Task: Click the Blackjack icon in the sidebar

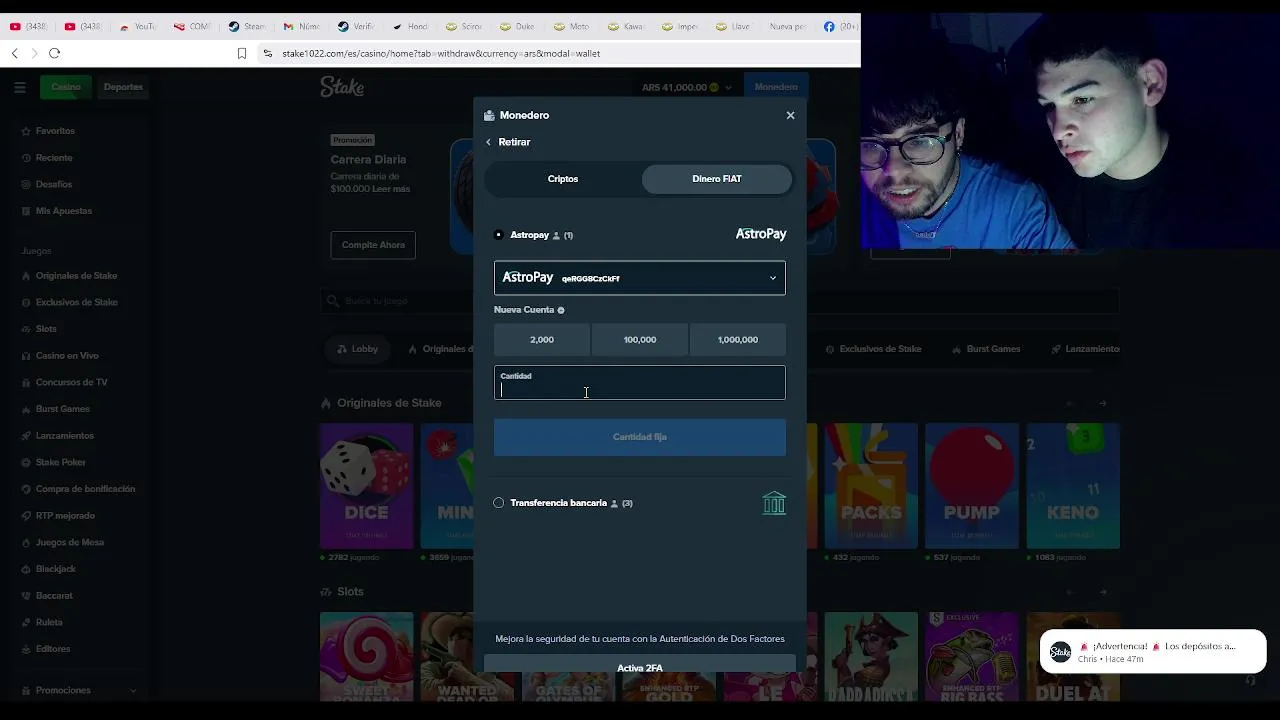Action: tap(27, 569)
